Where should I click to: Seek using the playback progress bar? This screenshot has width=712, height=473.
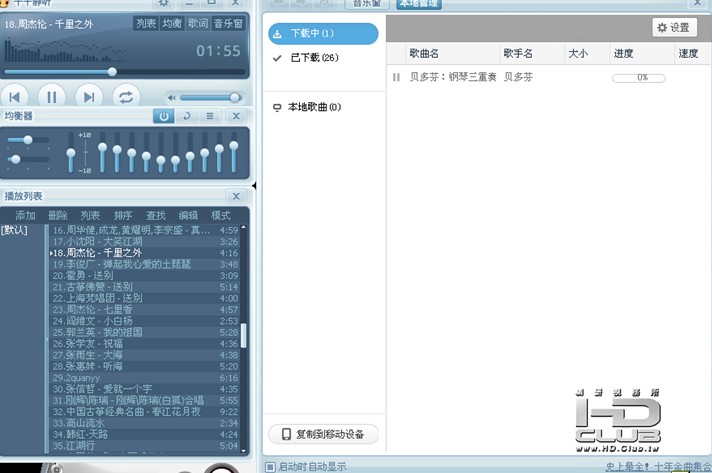pyautogui.click(x=124, y=72)
